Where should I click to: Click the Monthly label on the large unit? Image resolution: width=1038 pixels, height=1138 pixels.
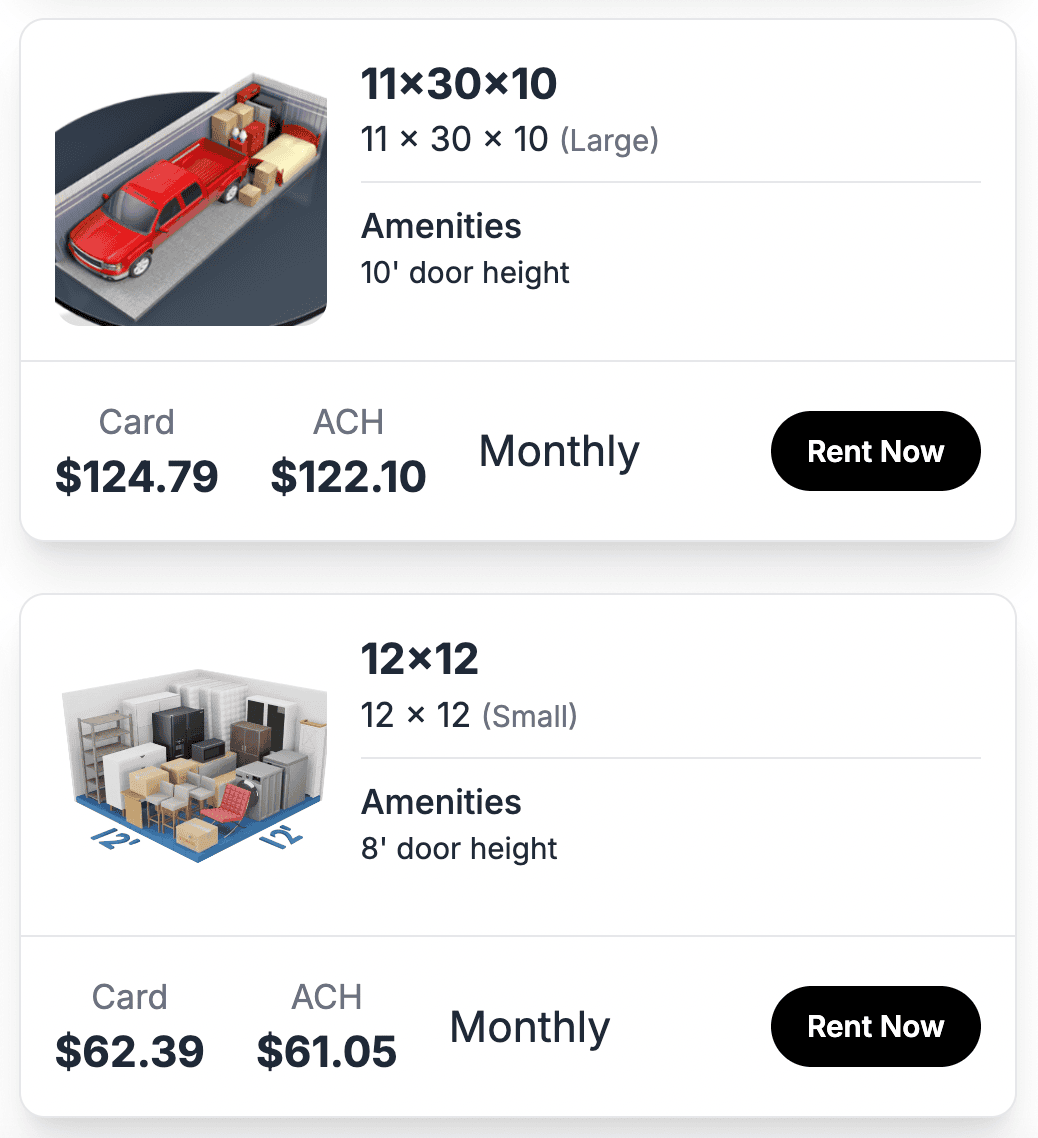(558, 451)
